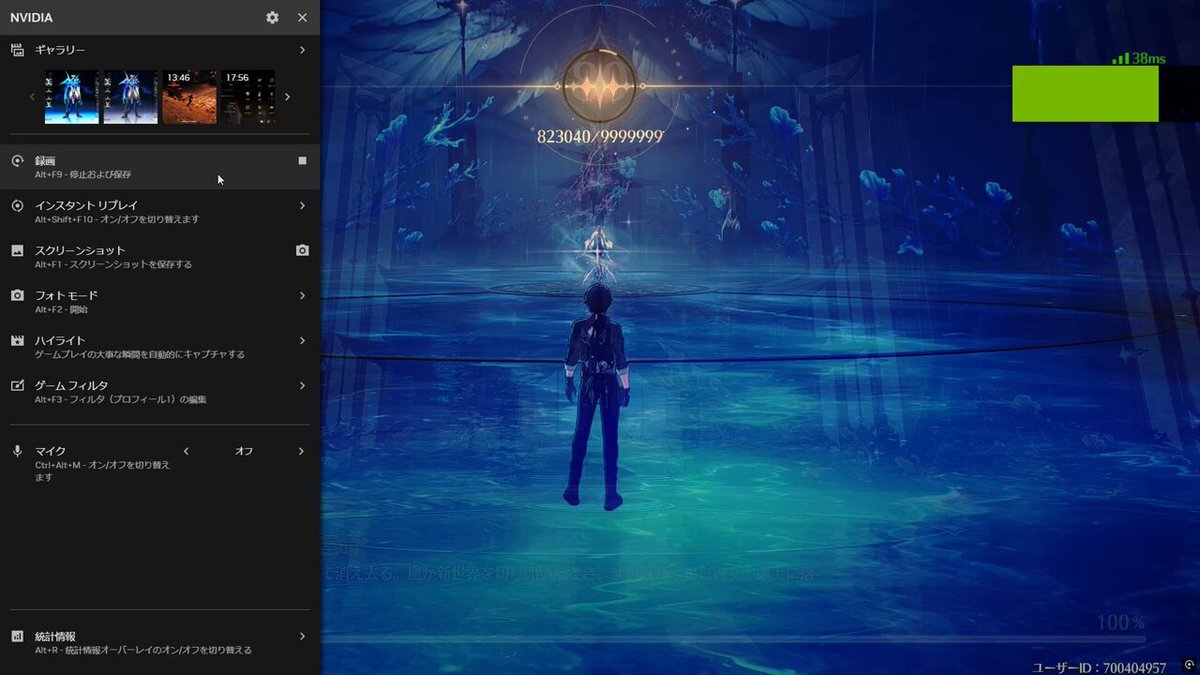This screenshot has height=675, width=1200.
Task: Click the 統計情報 bar chart icon
Action: (x=17, y=637)
